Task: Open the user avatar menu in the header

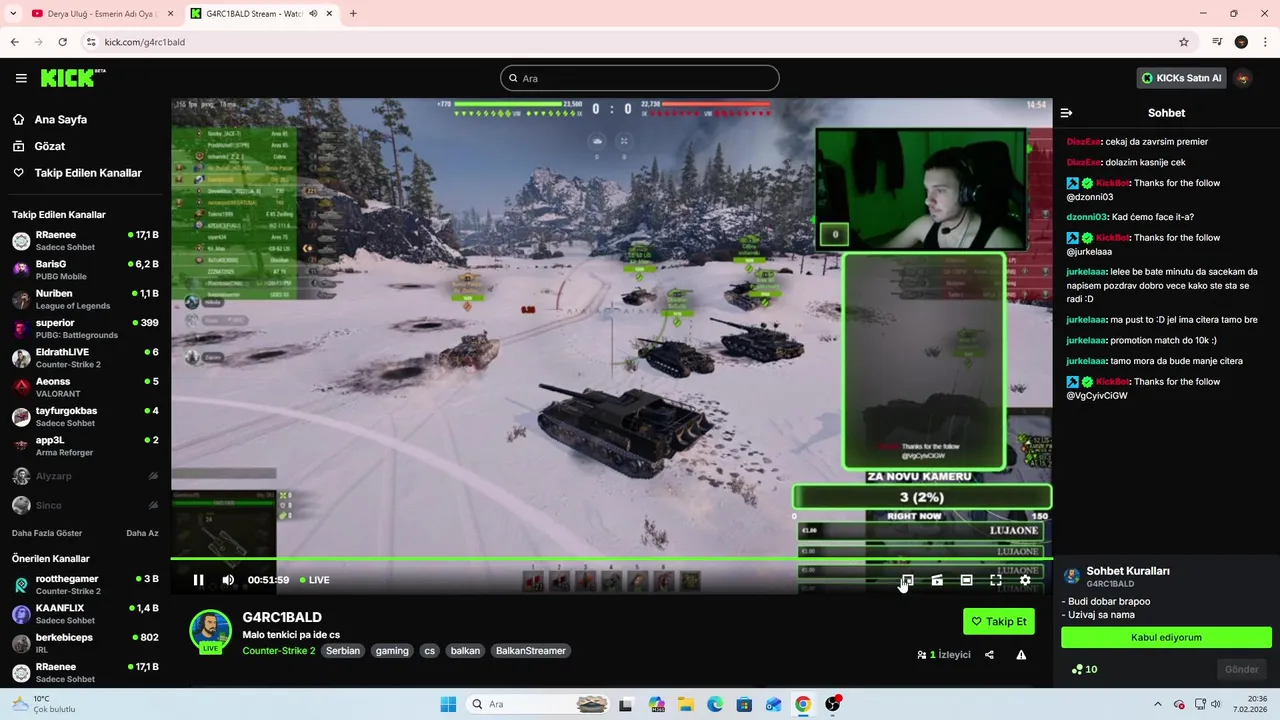Action: pos(1243,78)
